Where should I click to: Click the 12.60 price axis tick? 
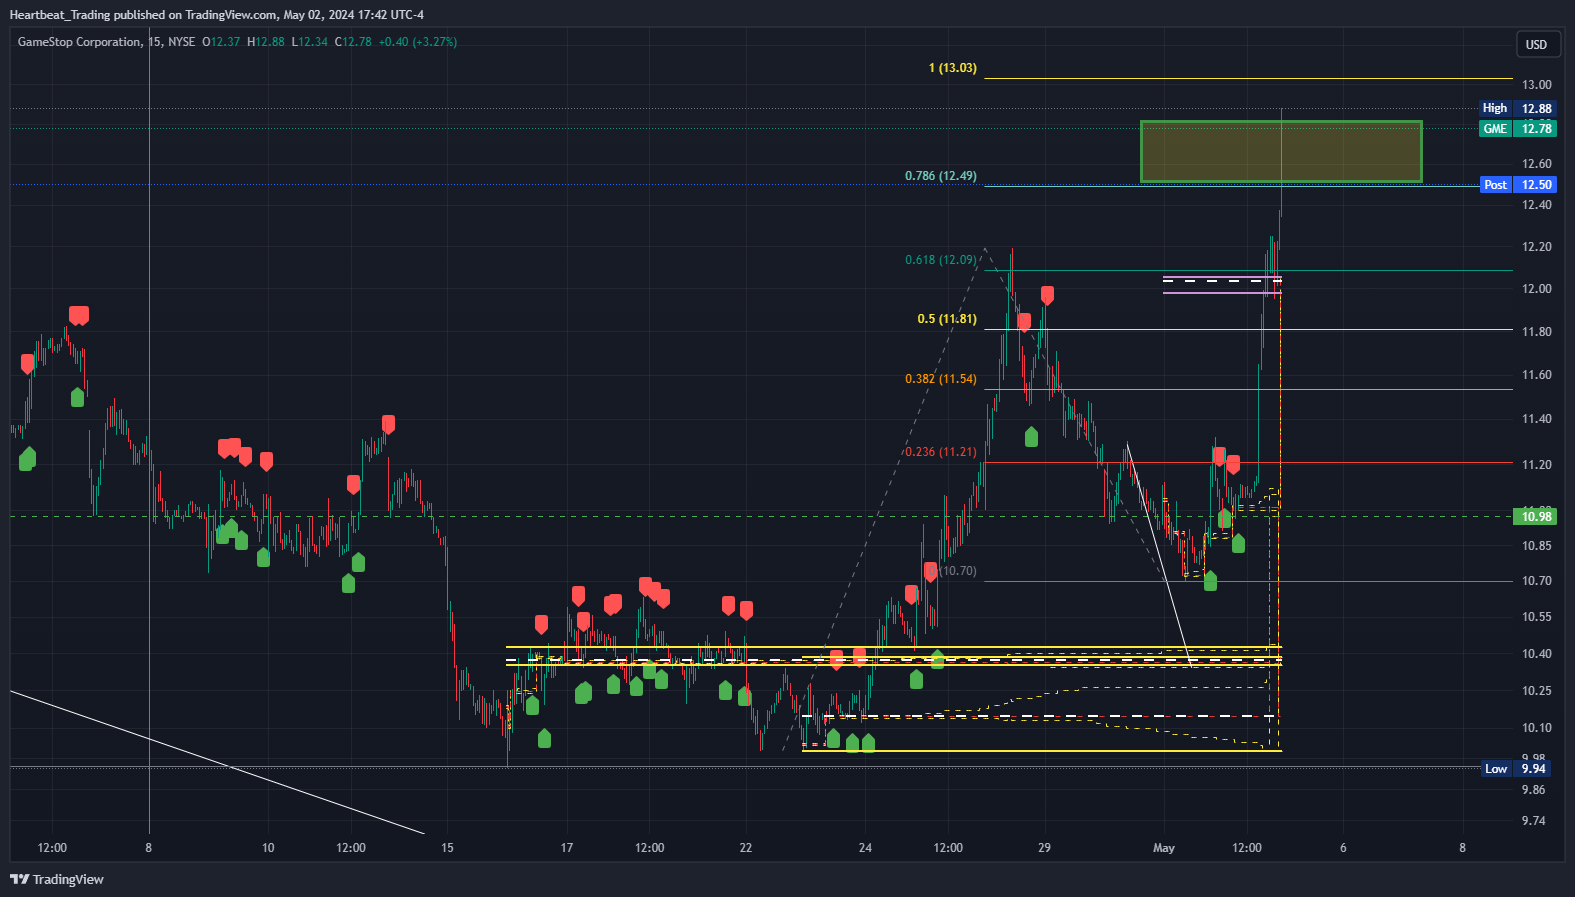(1536, 164)
